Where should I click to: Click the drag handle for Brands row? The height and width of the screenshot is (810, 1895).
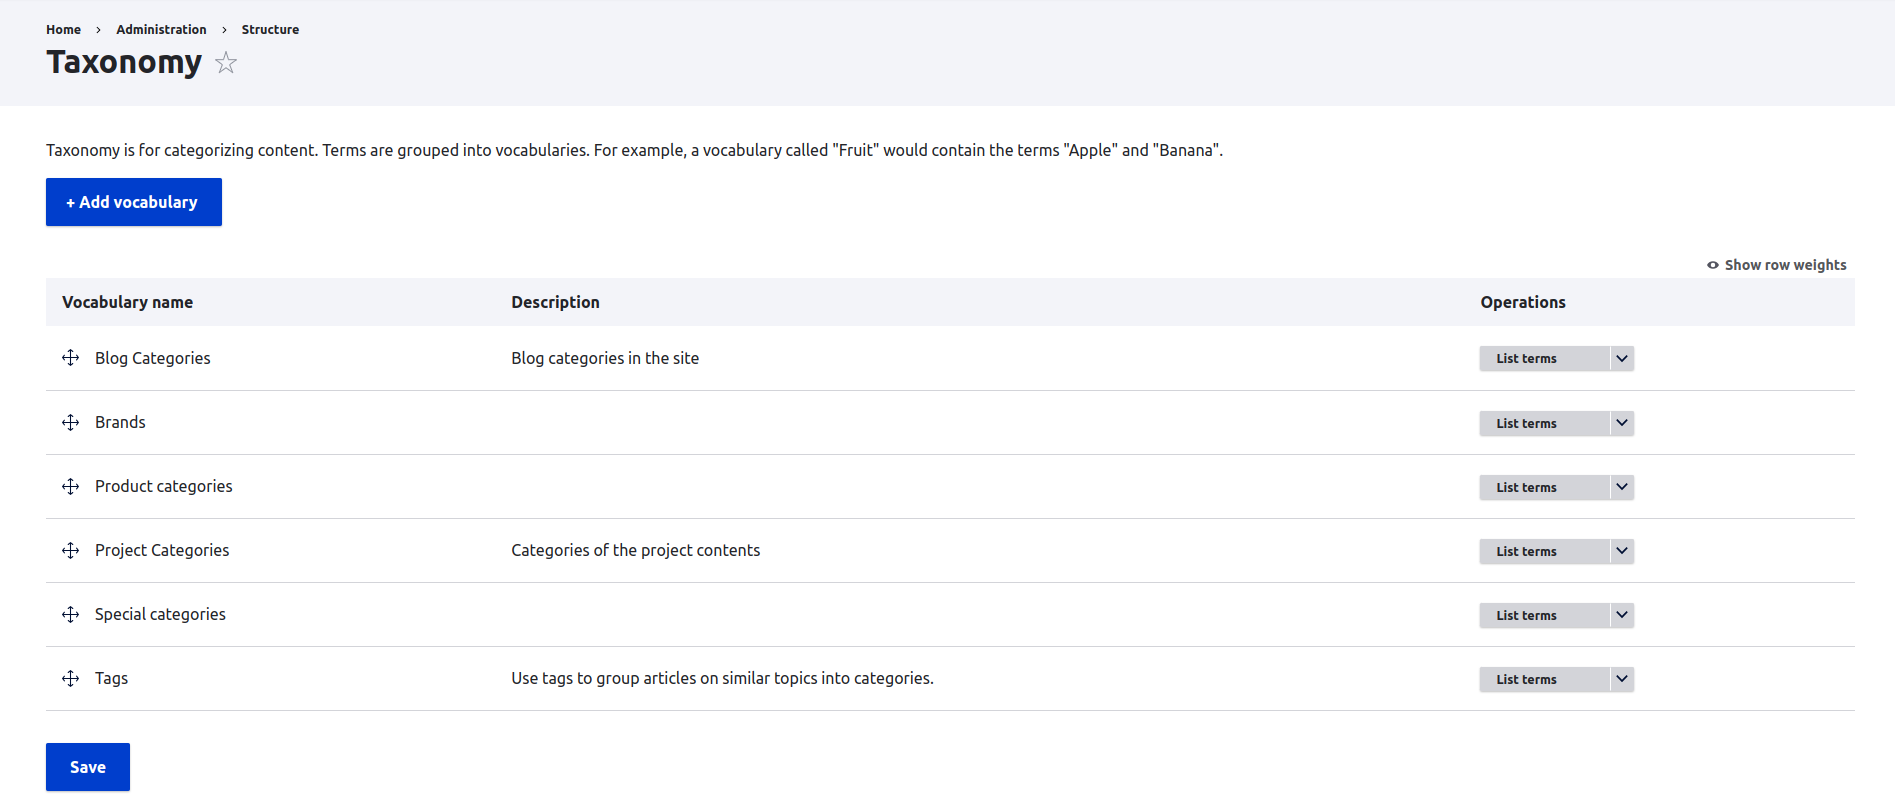(x=71, y=422)
